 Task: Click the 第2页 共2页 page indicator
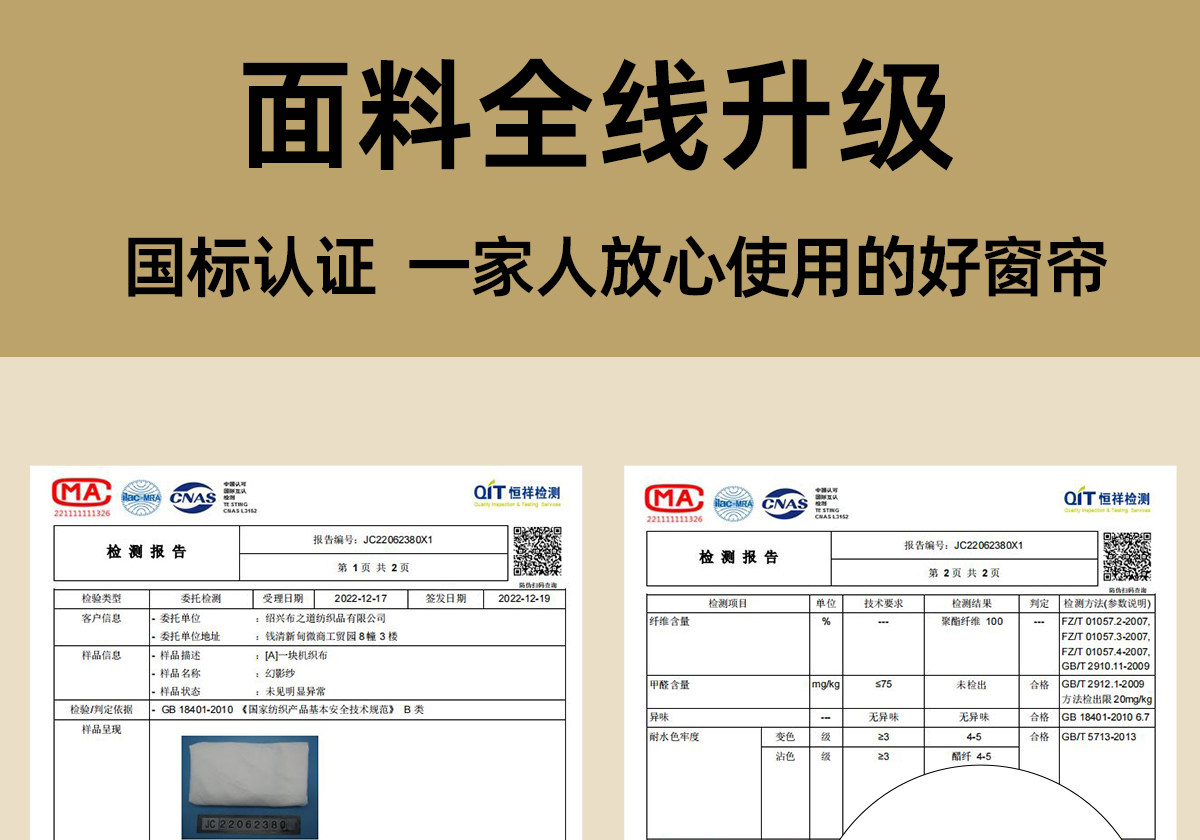[x=964, y=573]
